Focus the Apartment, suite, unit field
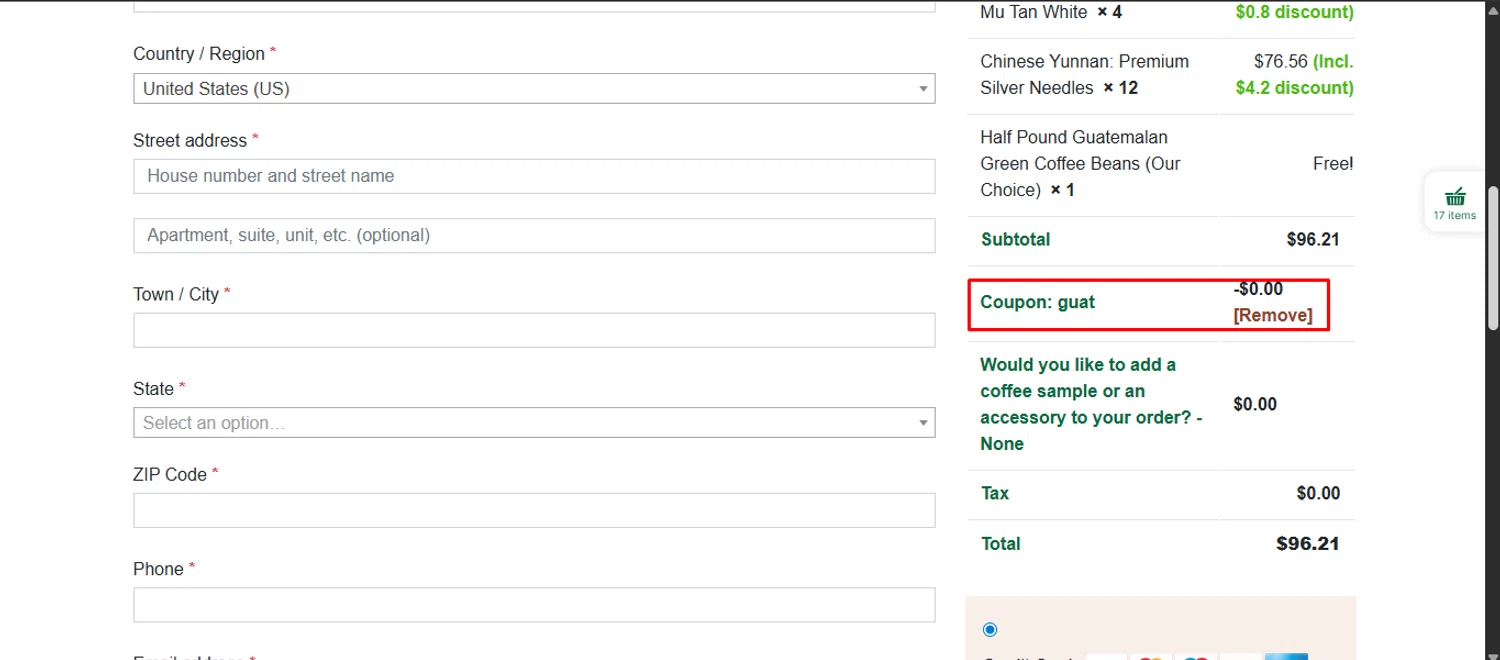The height and width of the screenshot is (660, 1500). [534, 236]
